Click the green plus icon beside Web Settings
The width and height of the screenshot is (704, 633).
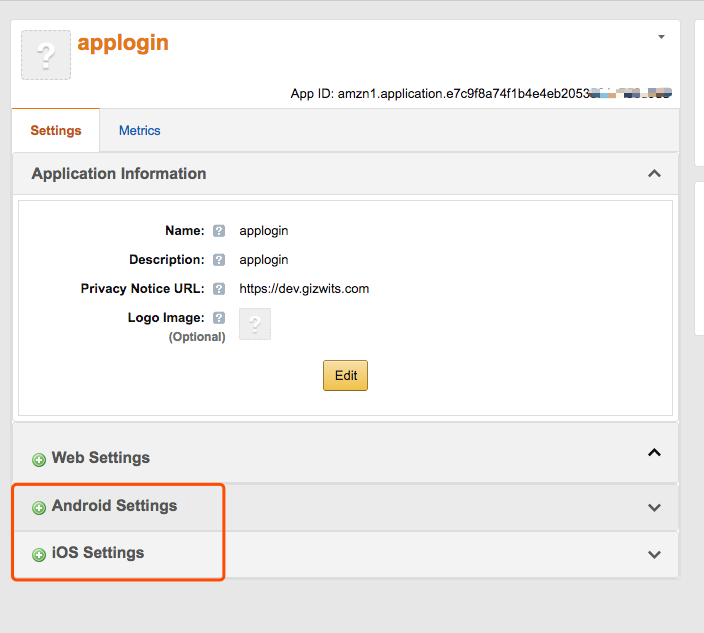point(39,460)
